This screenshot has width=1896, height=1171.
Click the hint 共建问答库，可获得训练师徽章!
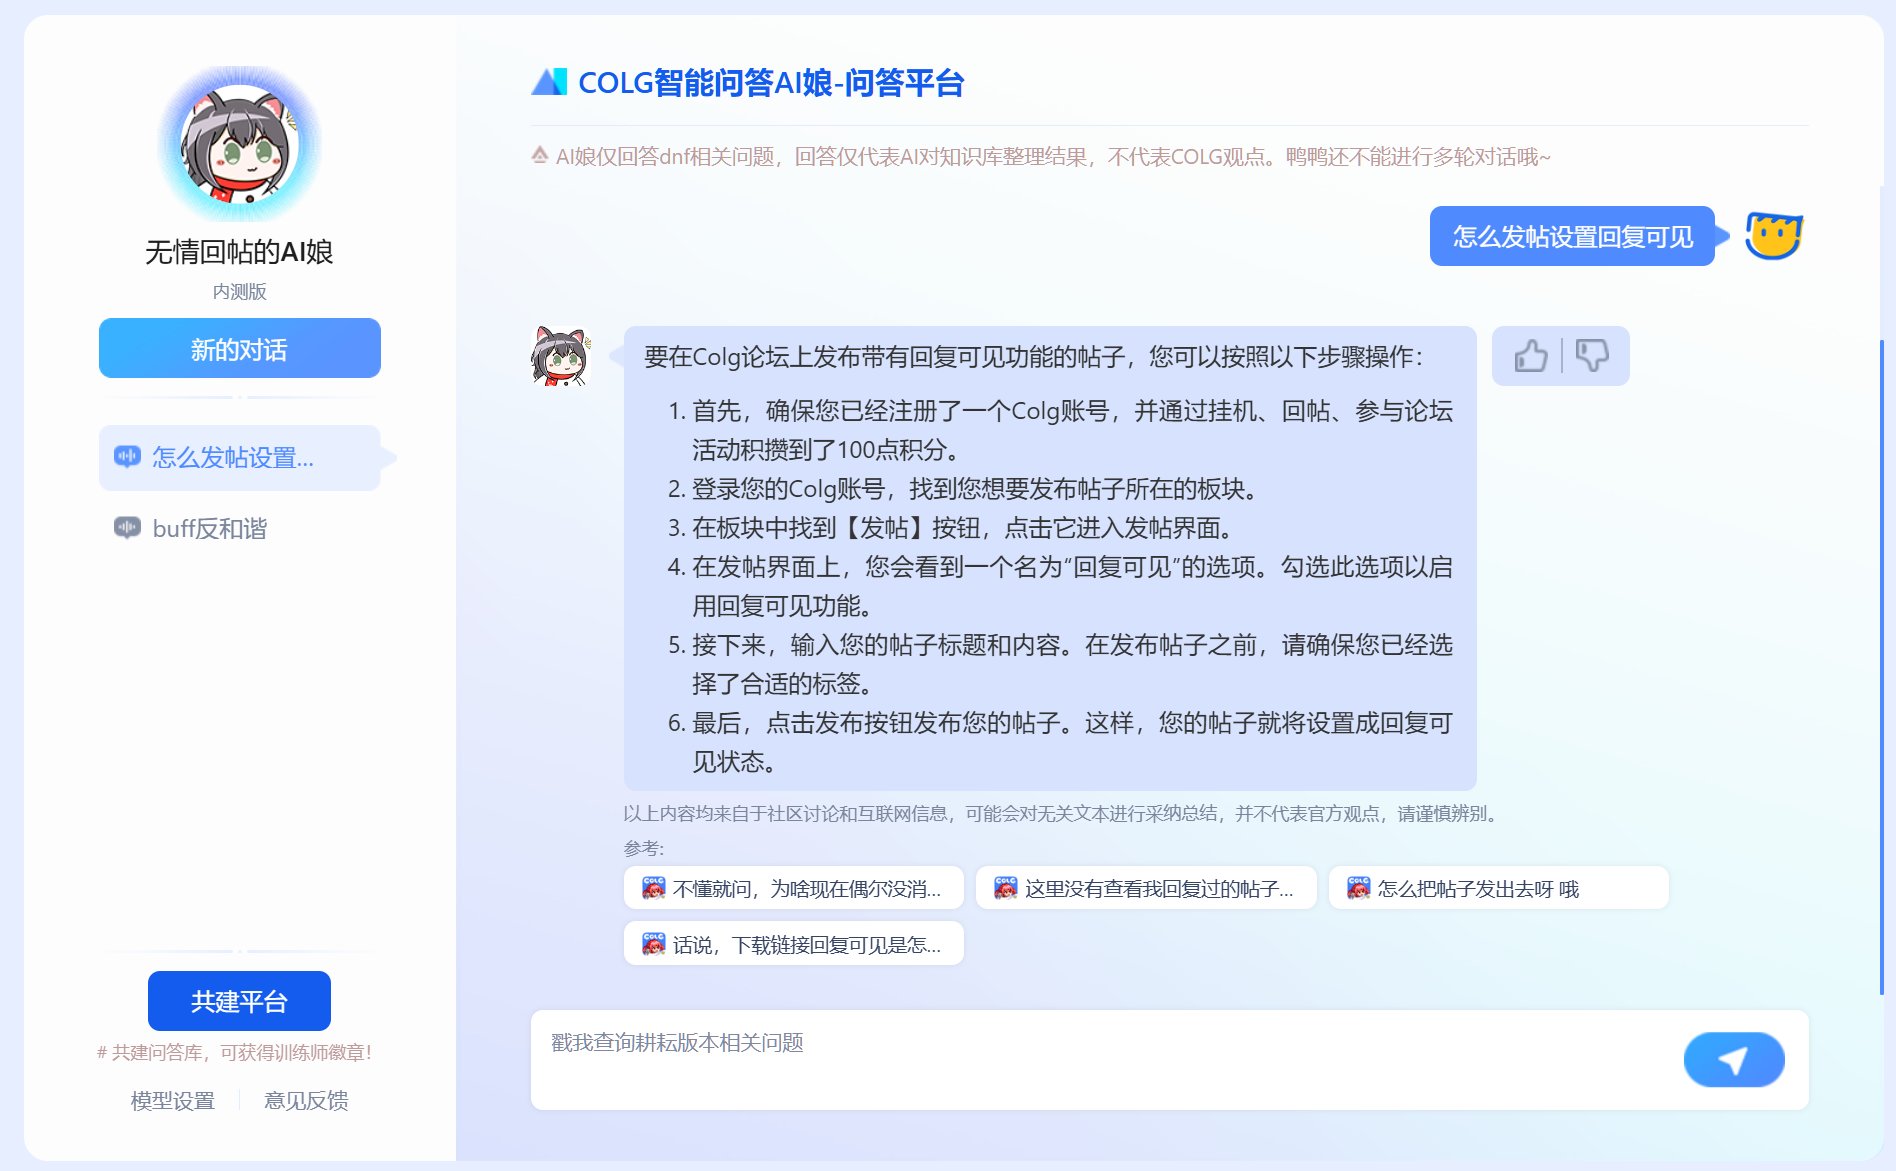click(235, 1052)
